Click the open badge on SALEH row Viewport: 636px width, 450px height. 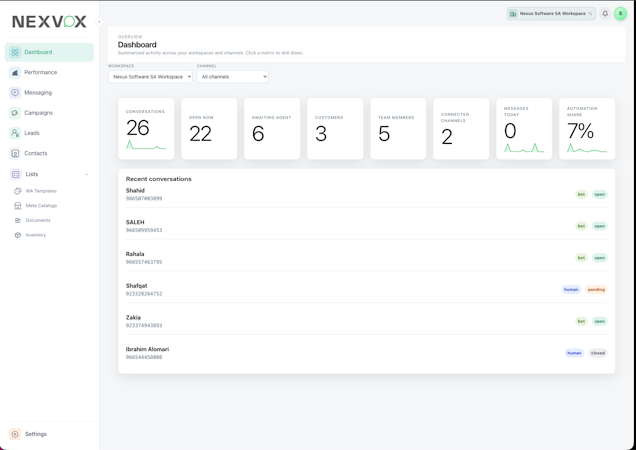[x=599, y=226]
